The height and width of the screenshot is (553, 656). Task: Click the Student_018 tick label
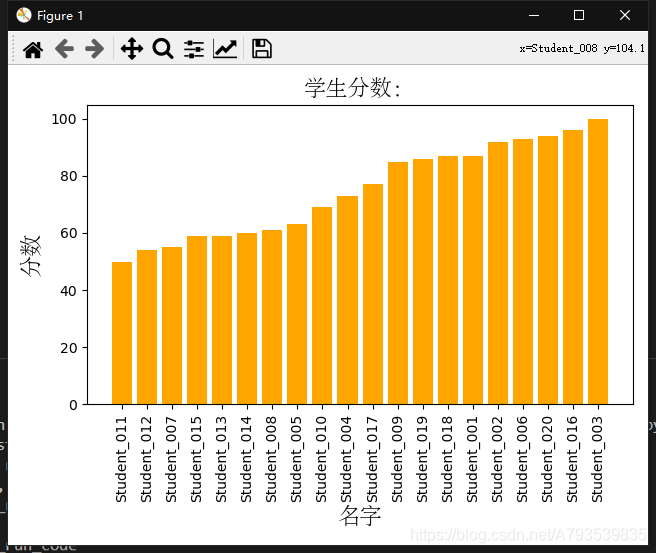coord(447,459)
